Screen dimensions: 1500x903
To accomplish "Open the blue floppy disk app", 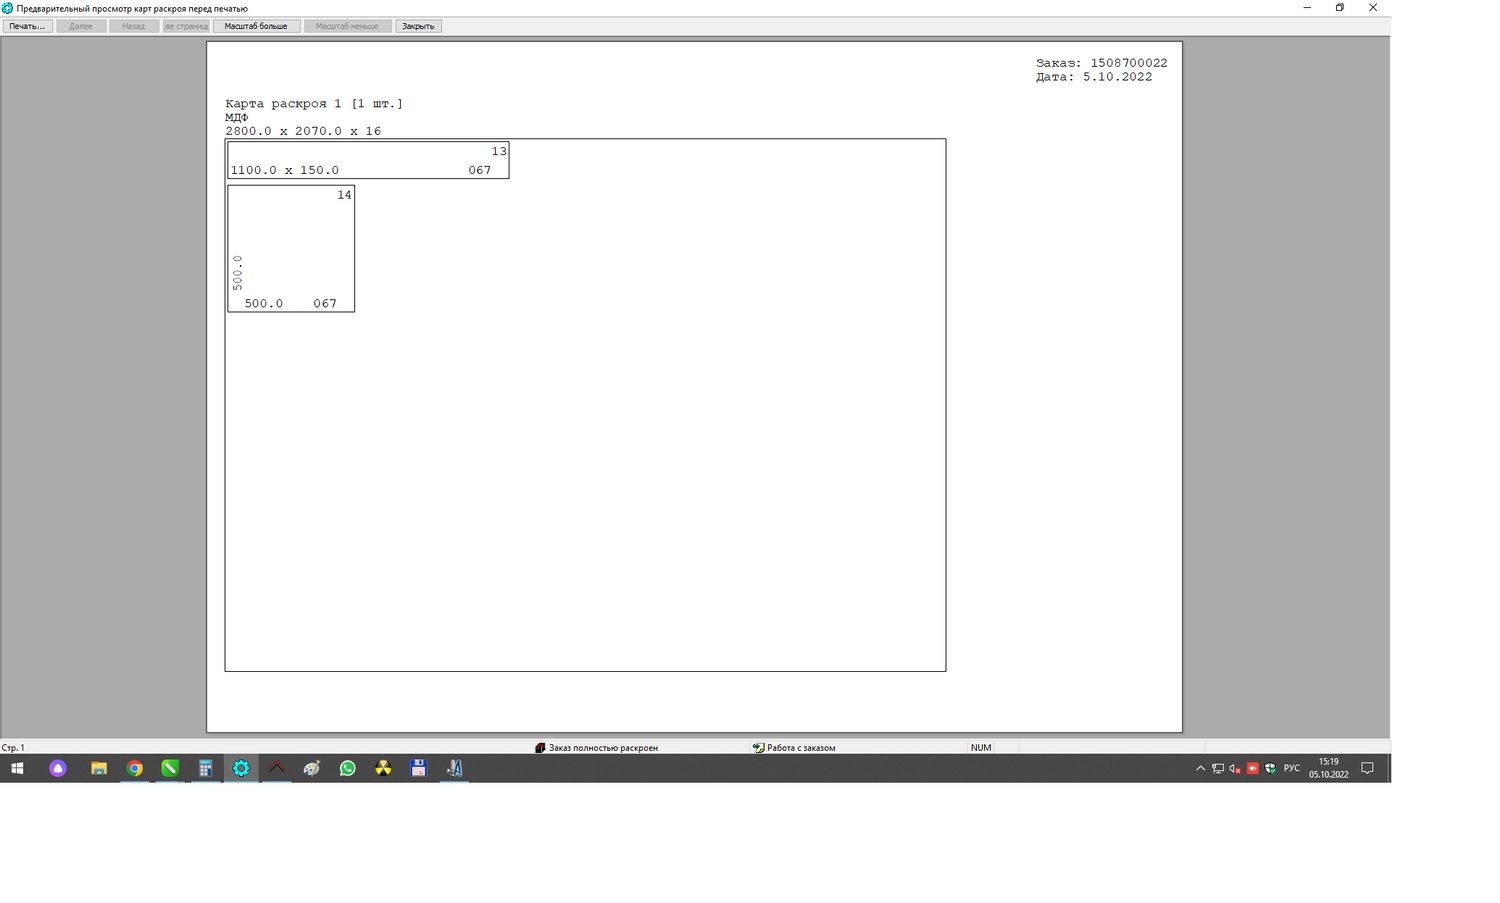I will [x=419, y=768].
